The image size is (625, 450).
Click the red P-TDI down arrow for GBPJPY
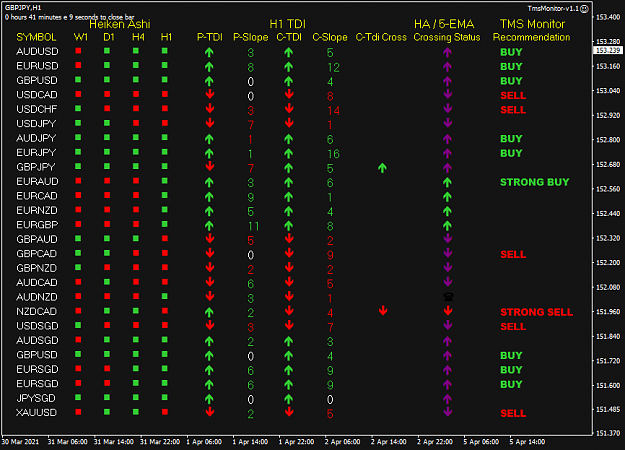(x=210, y=166)
